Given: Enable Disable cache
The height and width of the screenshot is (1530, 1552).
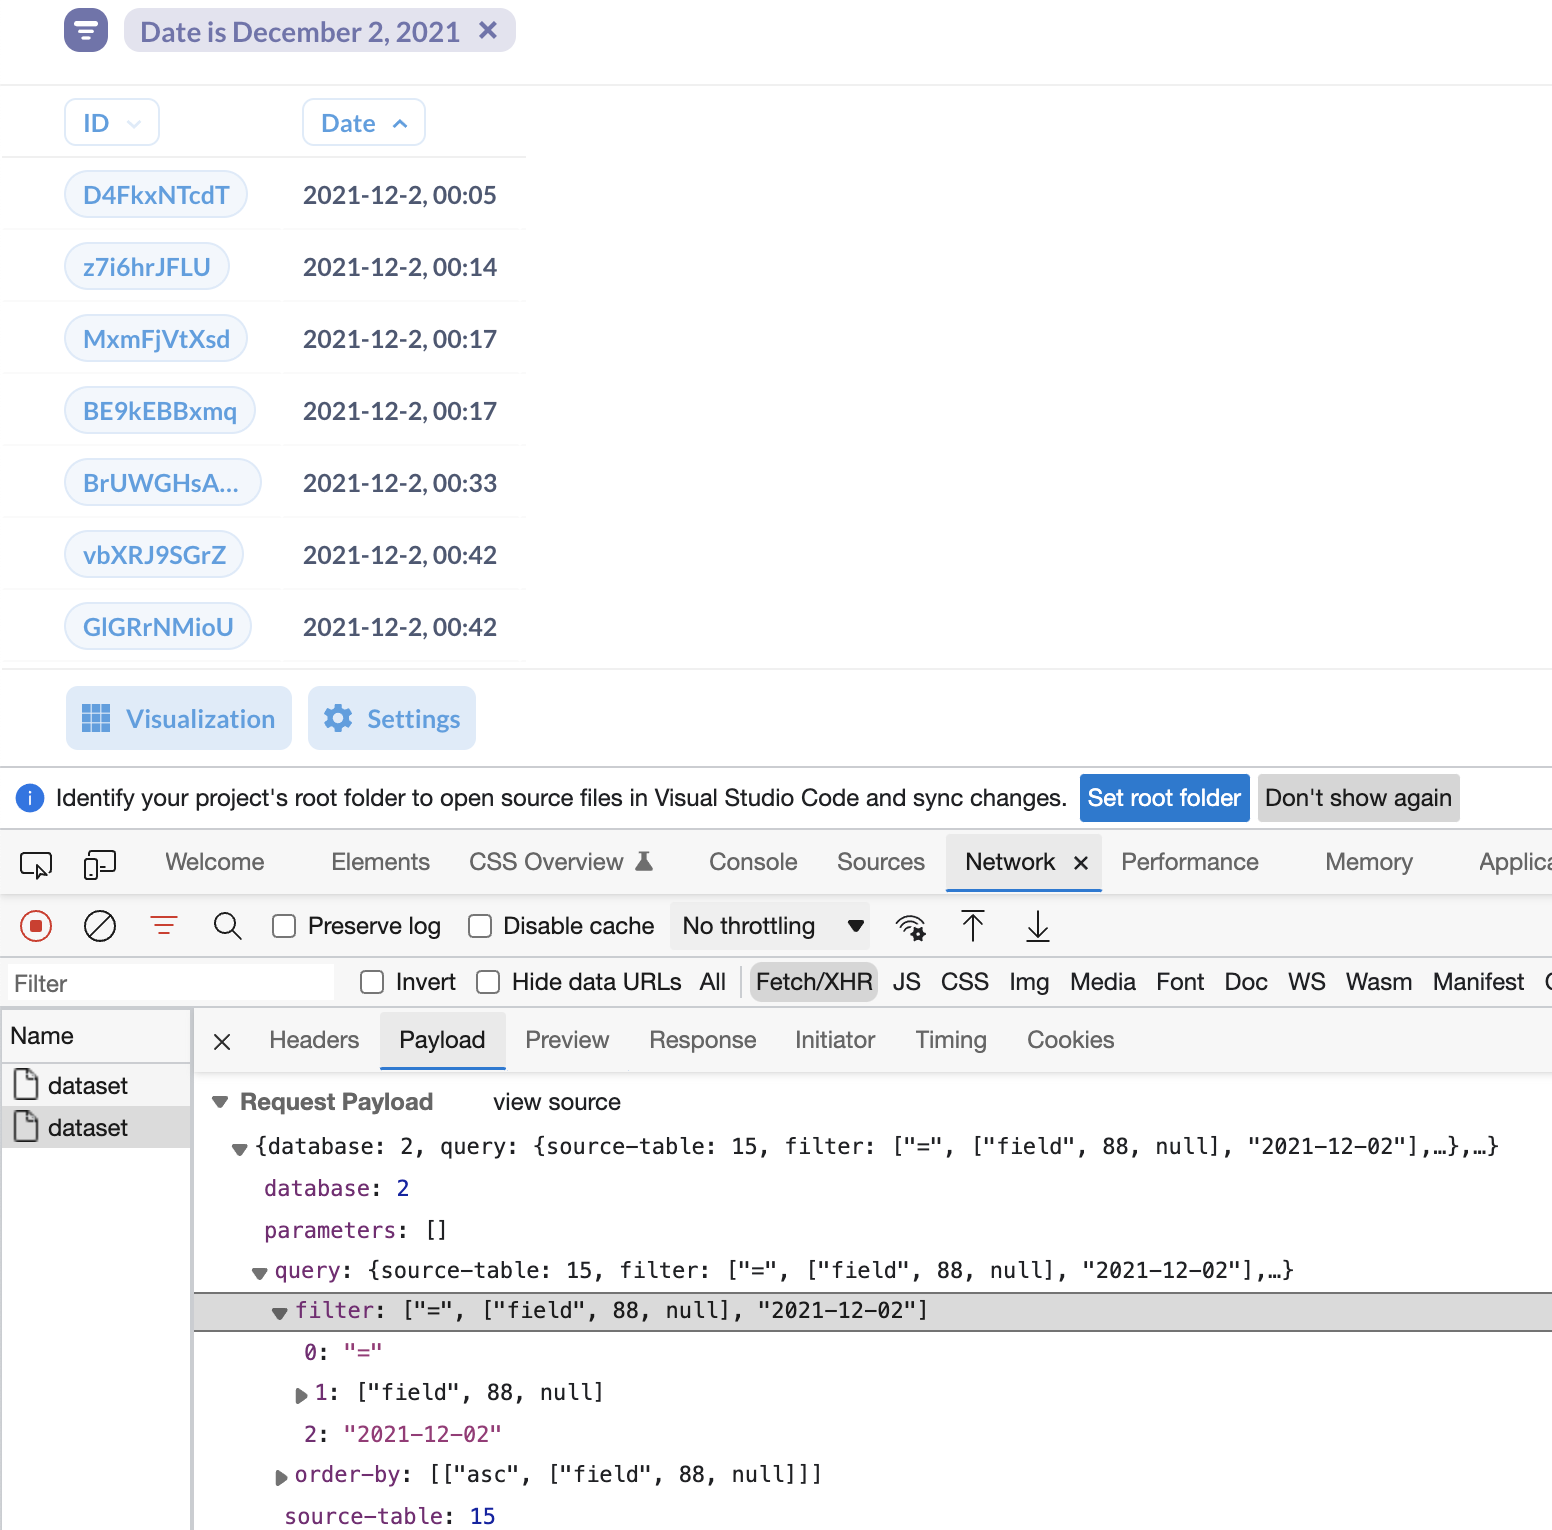Looking at the screenshot, I should pos(480,926).
